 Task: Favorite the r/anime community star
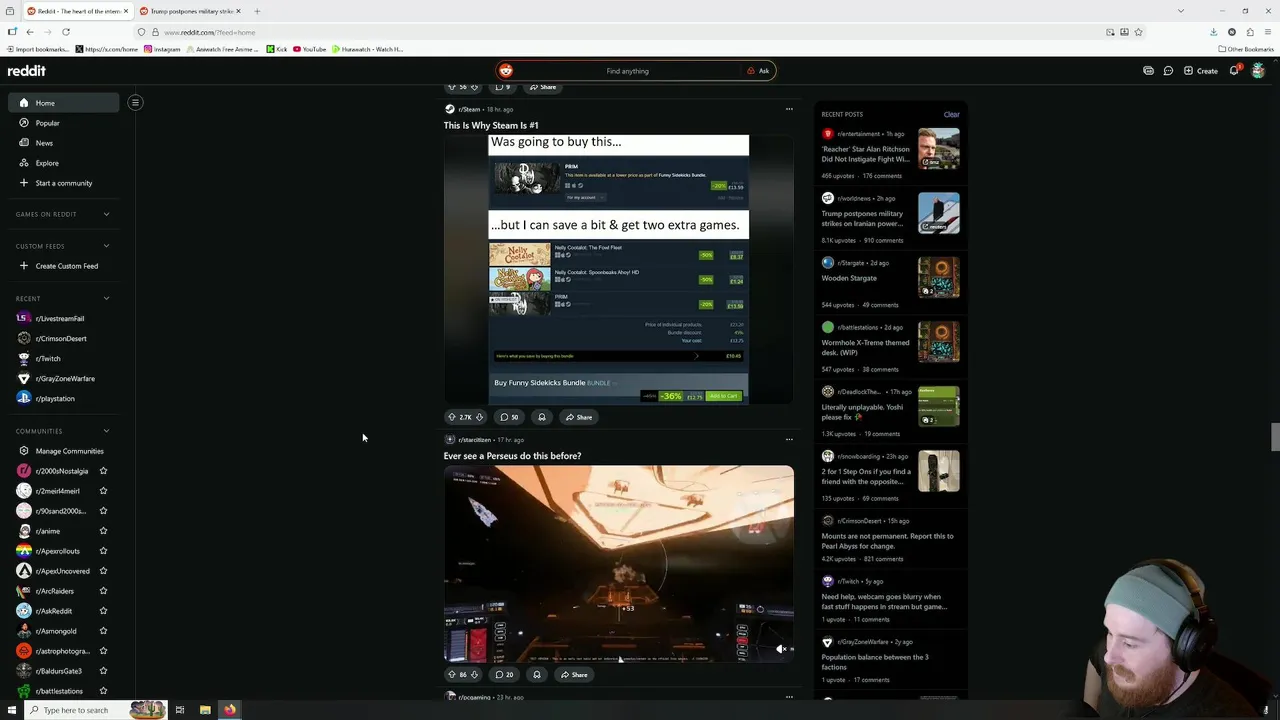pyautogui.click(x=103, y=531)
